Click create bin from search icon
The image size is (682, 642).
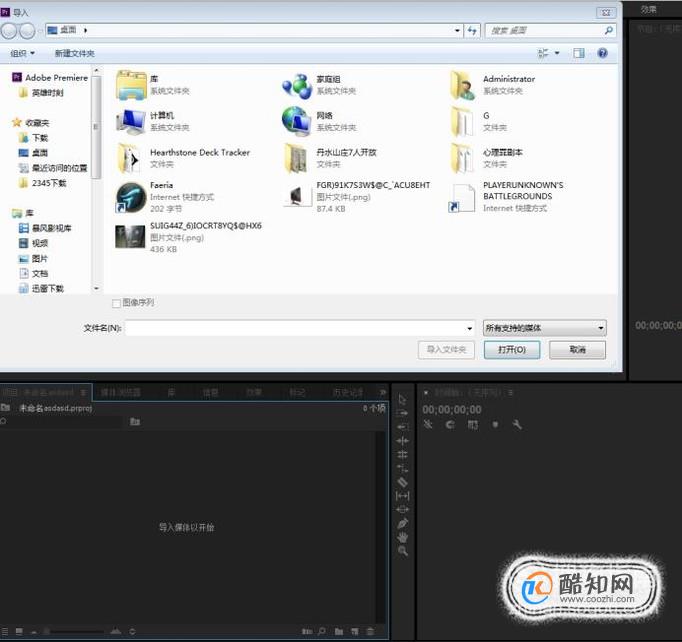tap(135, 421)
